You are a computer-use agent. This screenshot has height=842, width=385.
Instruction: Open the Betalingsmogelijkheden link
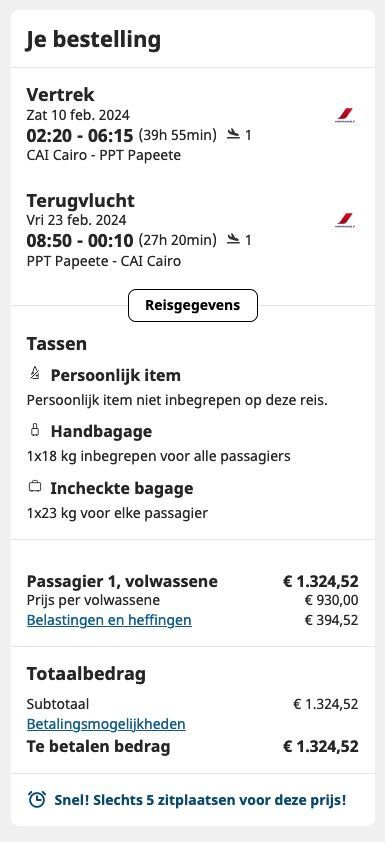click(x=106, y=724)
